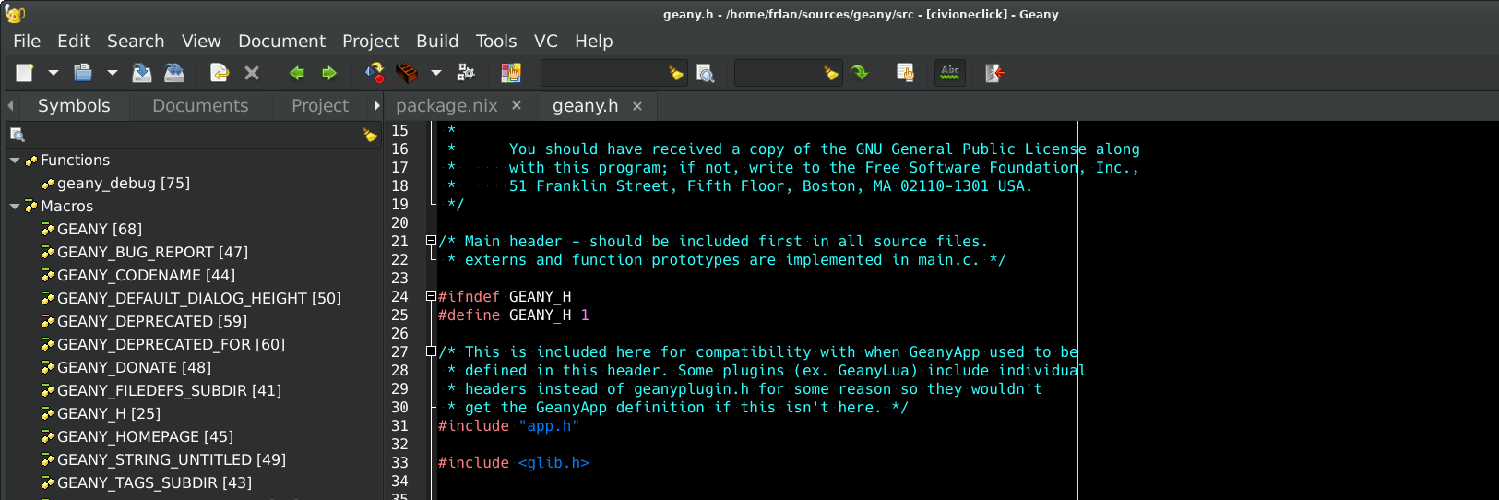Select GEANY_BUG_REPORT [47] macro
The width and height of the screenshot is (1499, 500).
coord(152,252)
